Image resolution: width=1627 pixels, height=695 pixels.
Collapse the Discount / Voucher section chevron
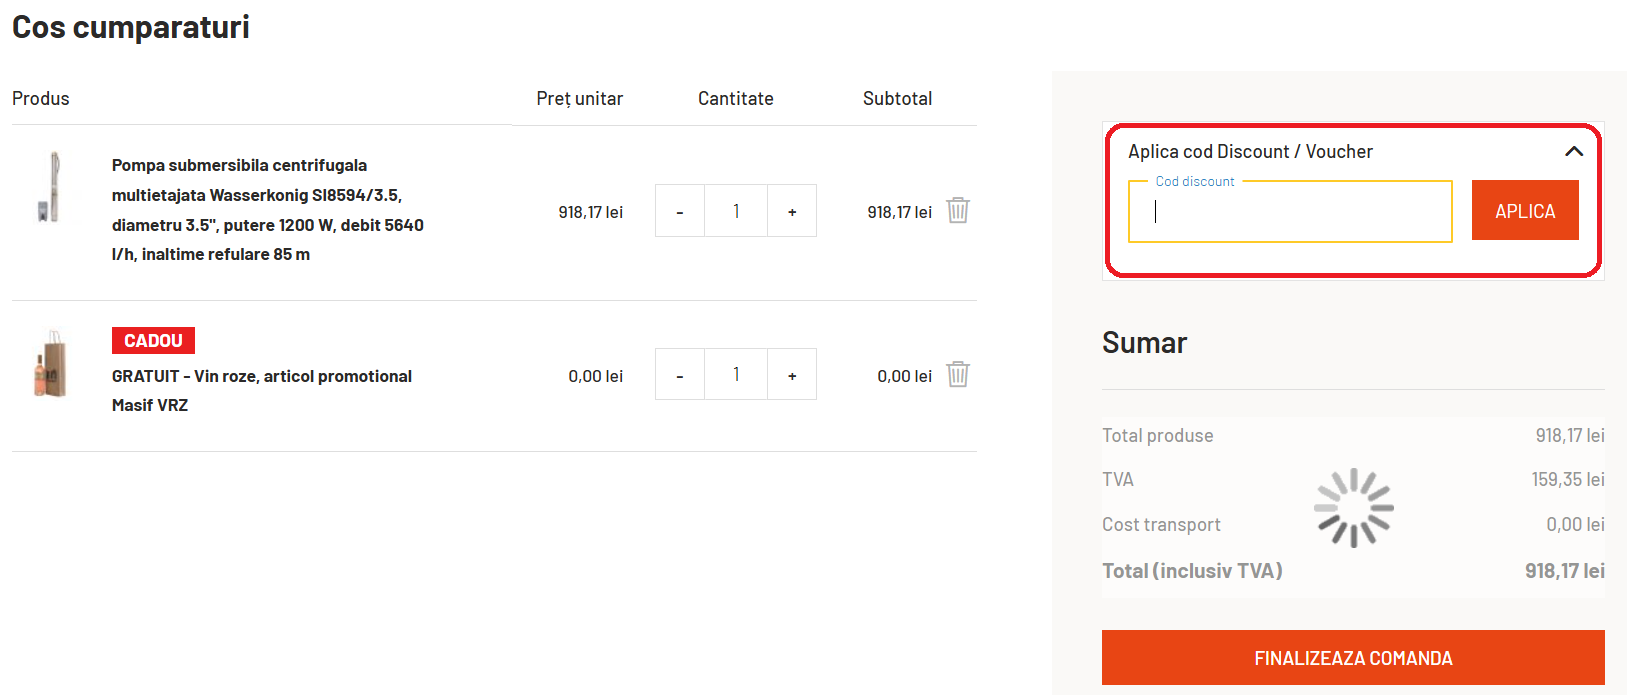(1573, 151)
